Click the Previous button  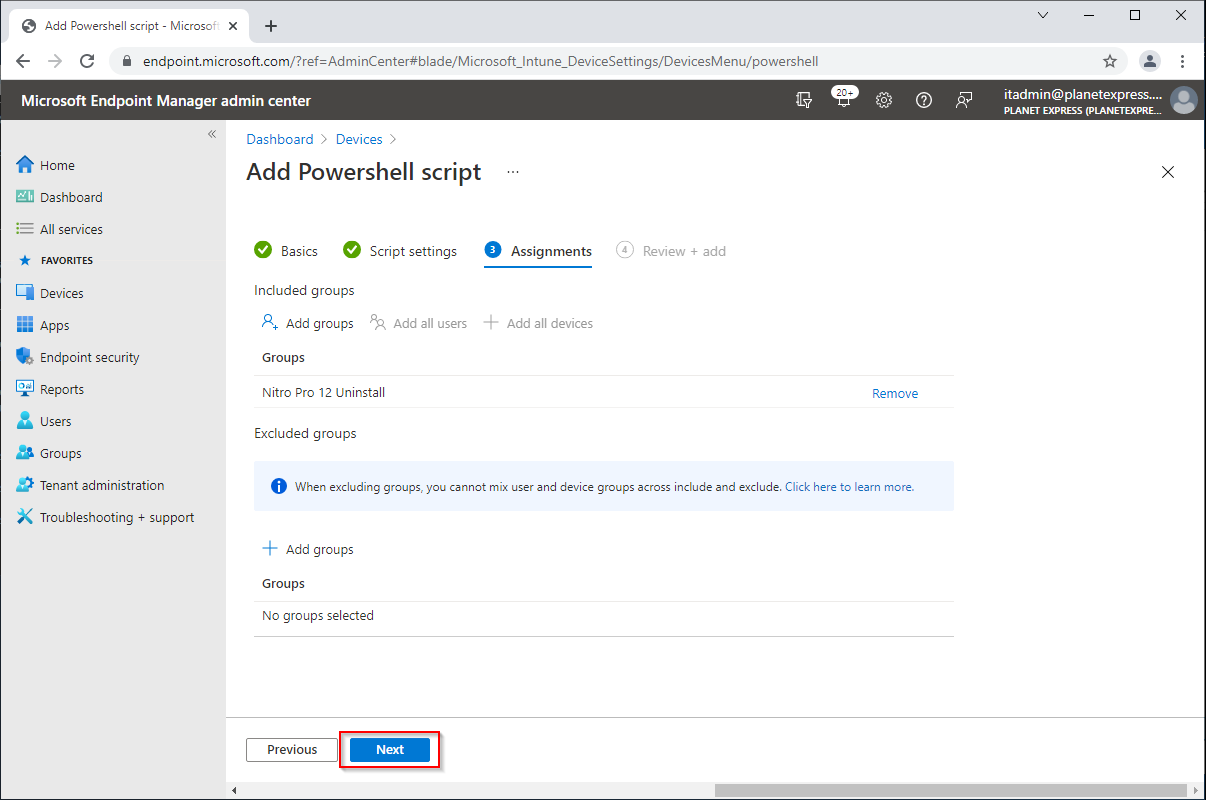[292, 749]
